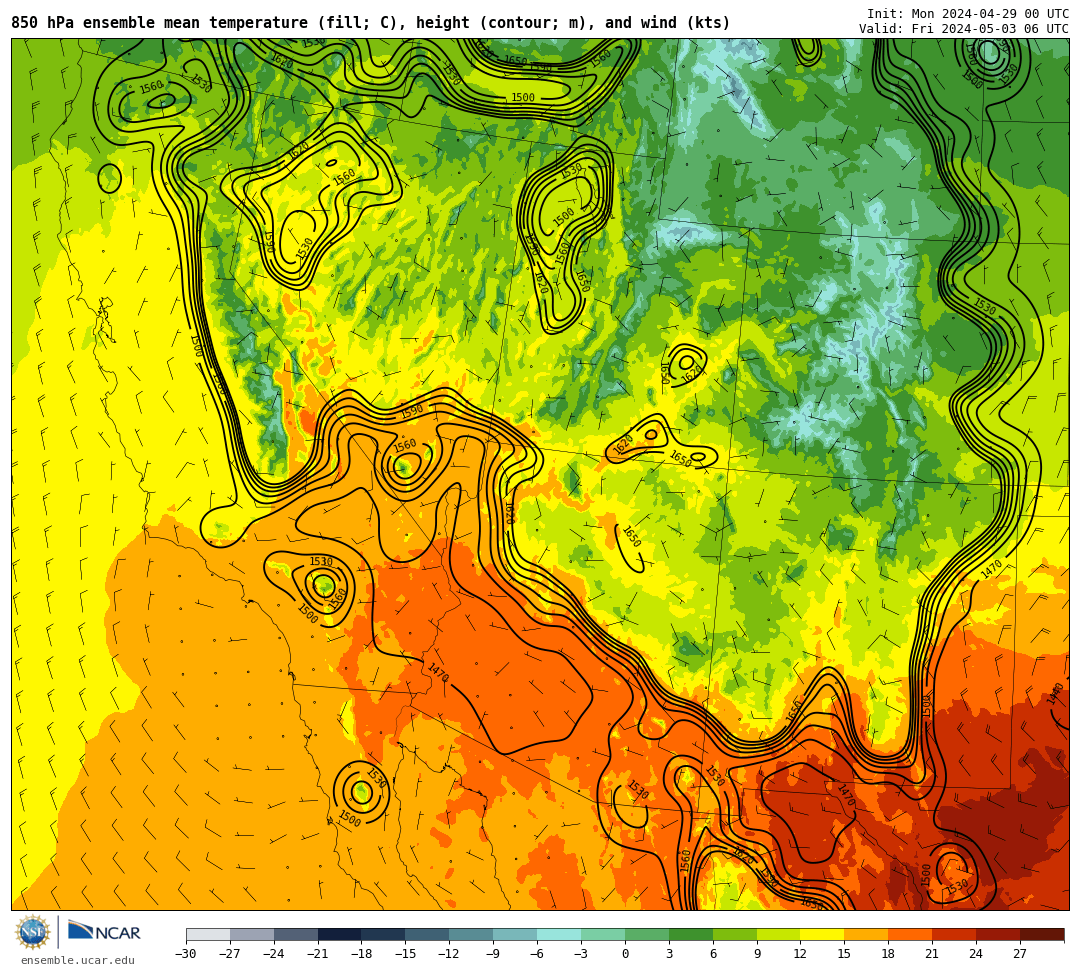
Task: Click the '−30' colorbar tick label
Action: point(186,954)
